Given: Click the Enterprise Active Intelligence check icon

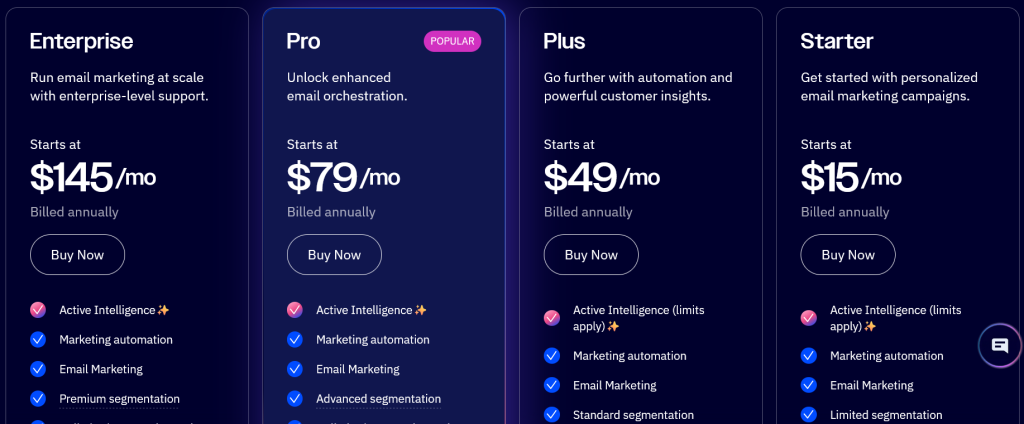Looking at the screenshot, I should click(38, 310).
